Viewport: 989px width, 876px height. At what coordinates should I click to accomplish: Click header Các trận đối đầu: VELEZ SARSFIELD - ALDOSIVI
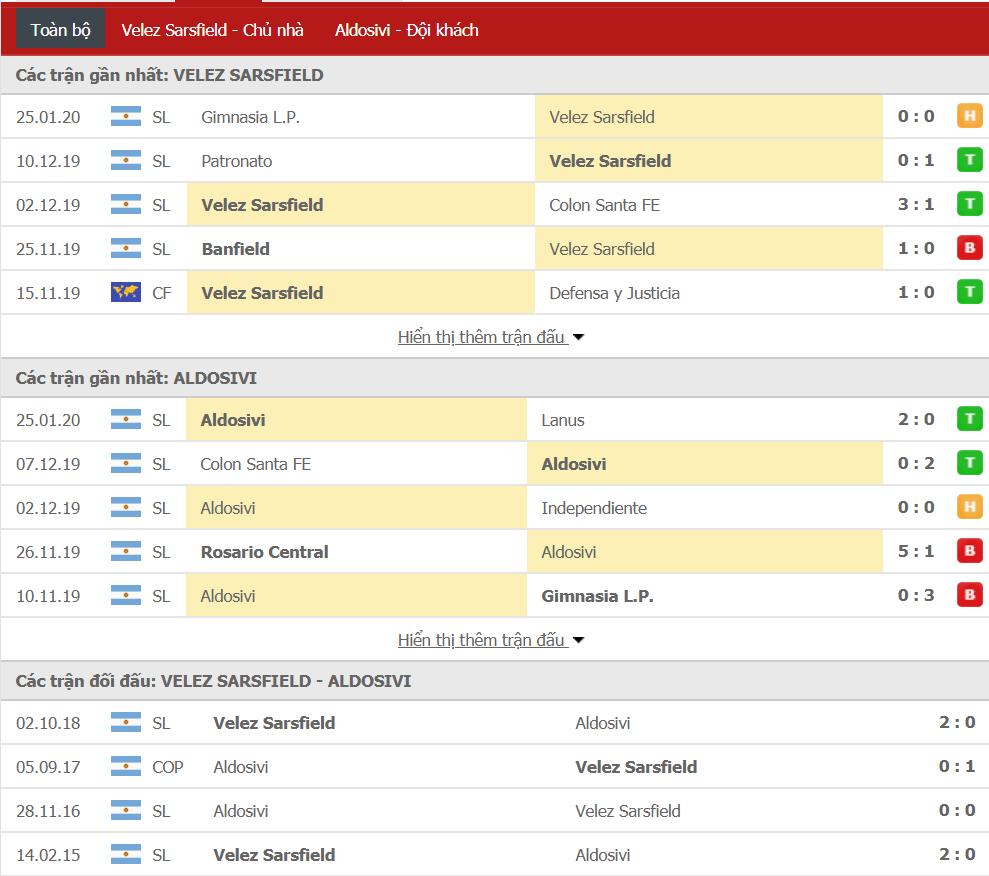point(213,681)
